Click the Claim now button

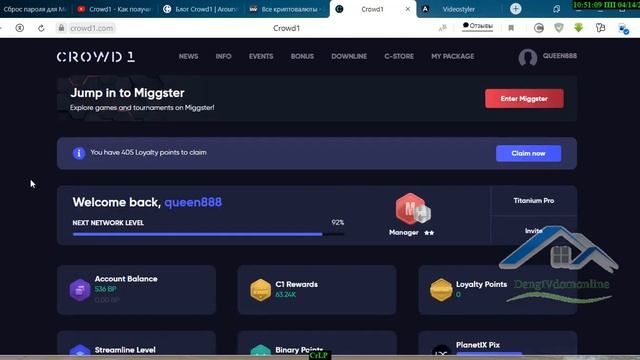click(528, 153)
